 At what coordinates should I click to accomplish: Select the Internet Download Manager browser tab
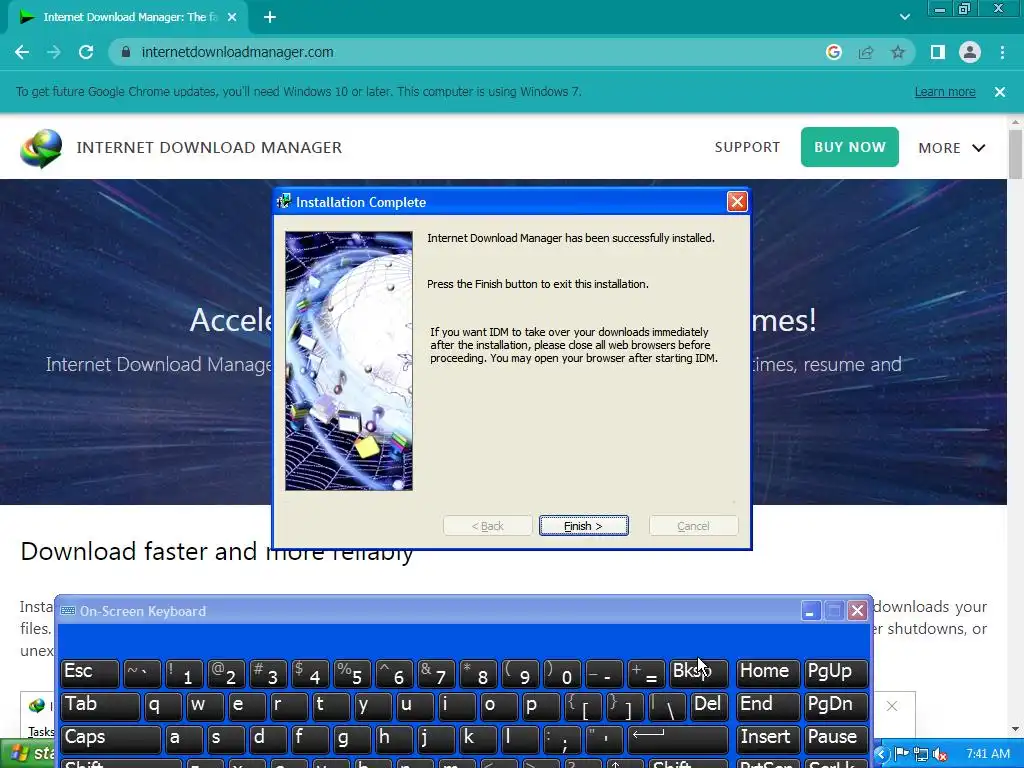(129, 17)
